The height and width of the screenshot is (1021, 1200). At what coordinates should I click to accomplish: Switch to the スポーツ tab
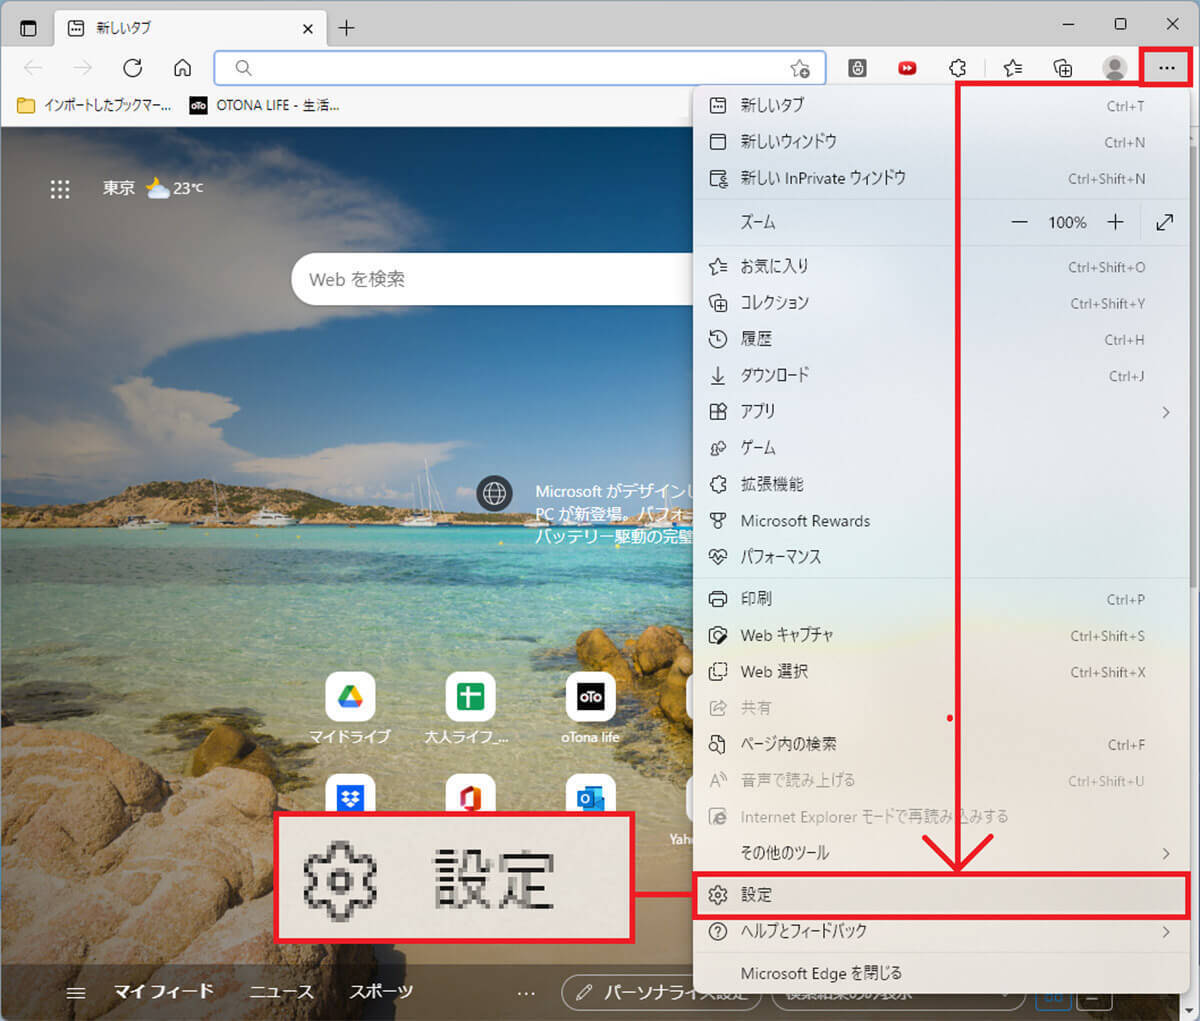(381, 992)
